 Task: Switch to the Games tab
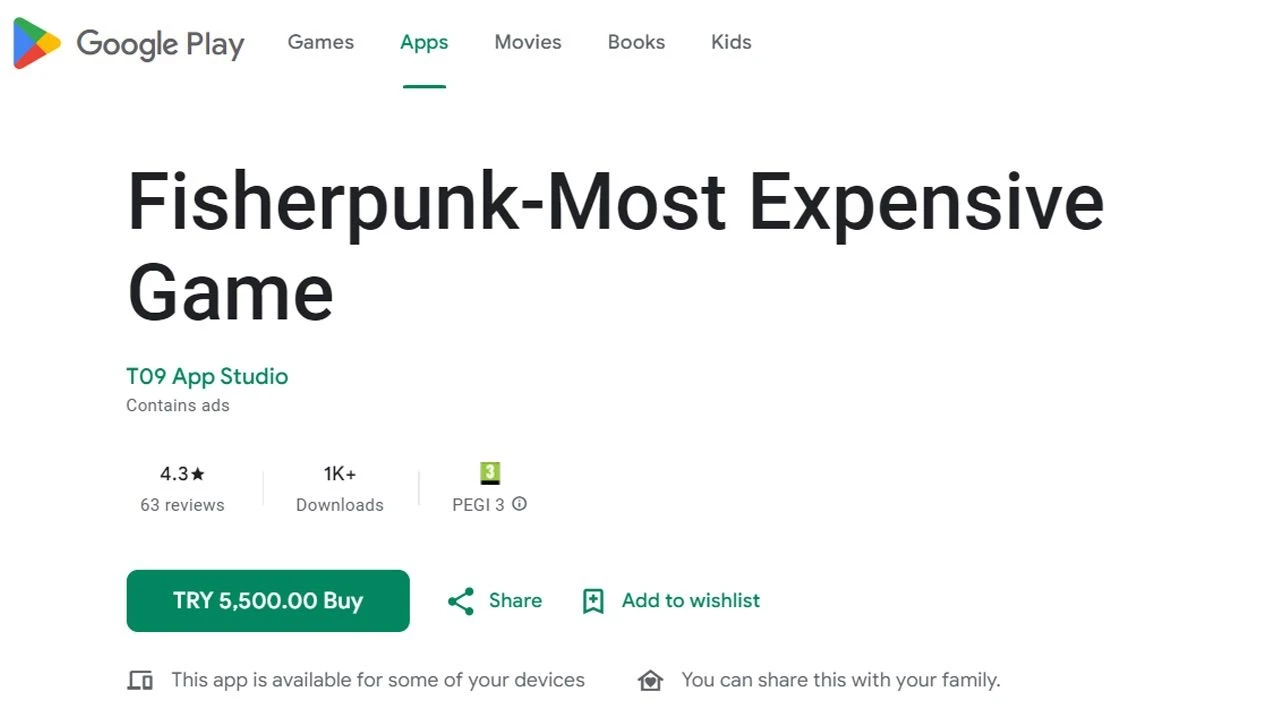pyautogui.click(x=320, y=42)
